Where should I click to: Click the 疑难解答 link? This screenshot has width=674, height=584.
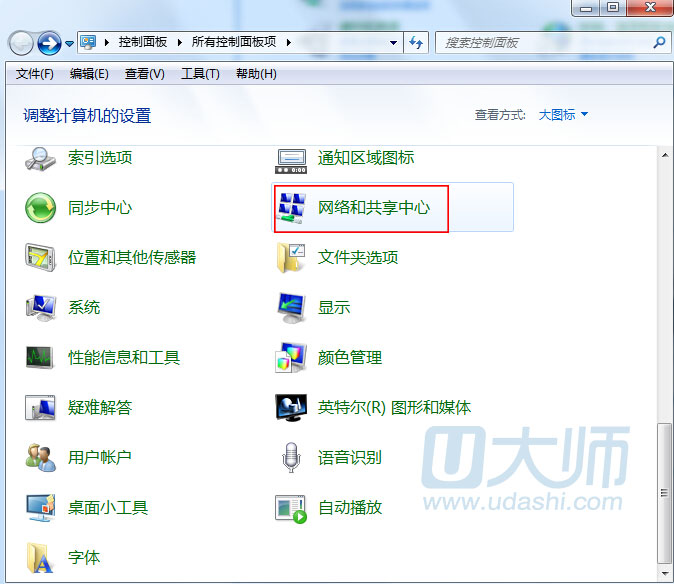pyautogui.click(x=100, y=407)
